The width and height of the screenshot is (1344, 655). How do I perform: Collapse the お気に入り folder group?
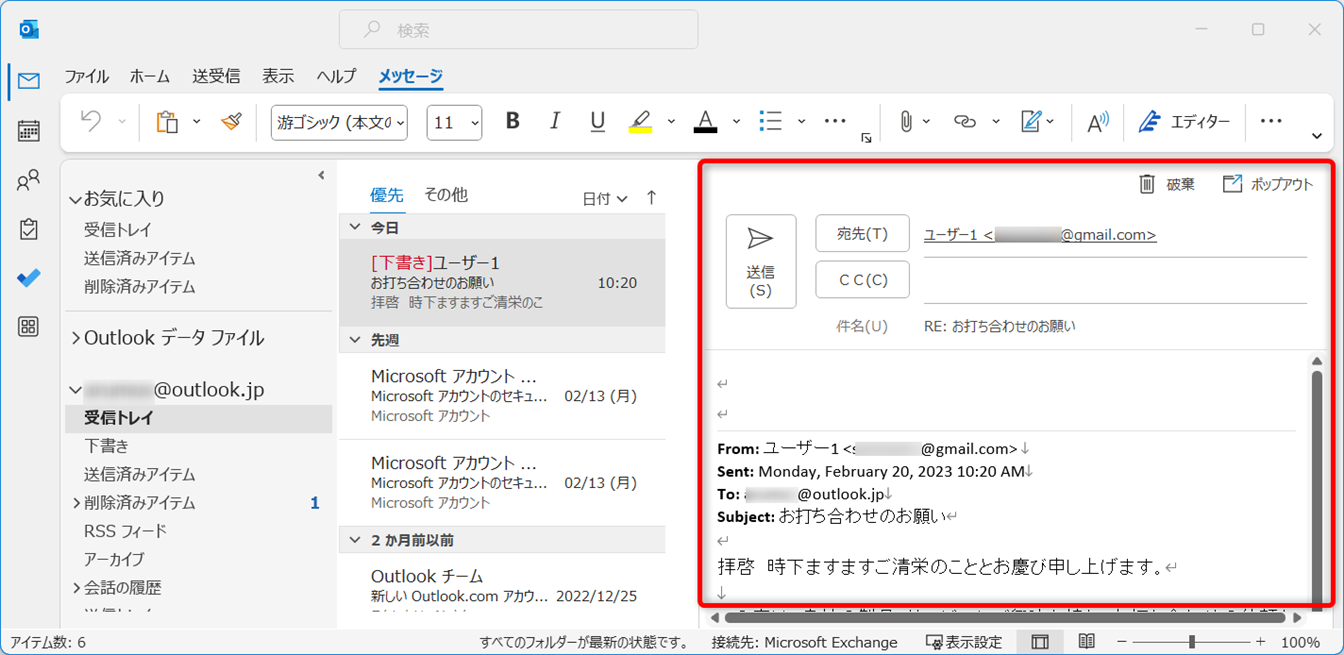[x=75, y=200]
